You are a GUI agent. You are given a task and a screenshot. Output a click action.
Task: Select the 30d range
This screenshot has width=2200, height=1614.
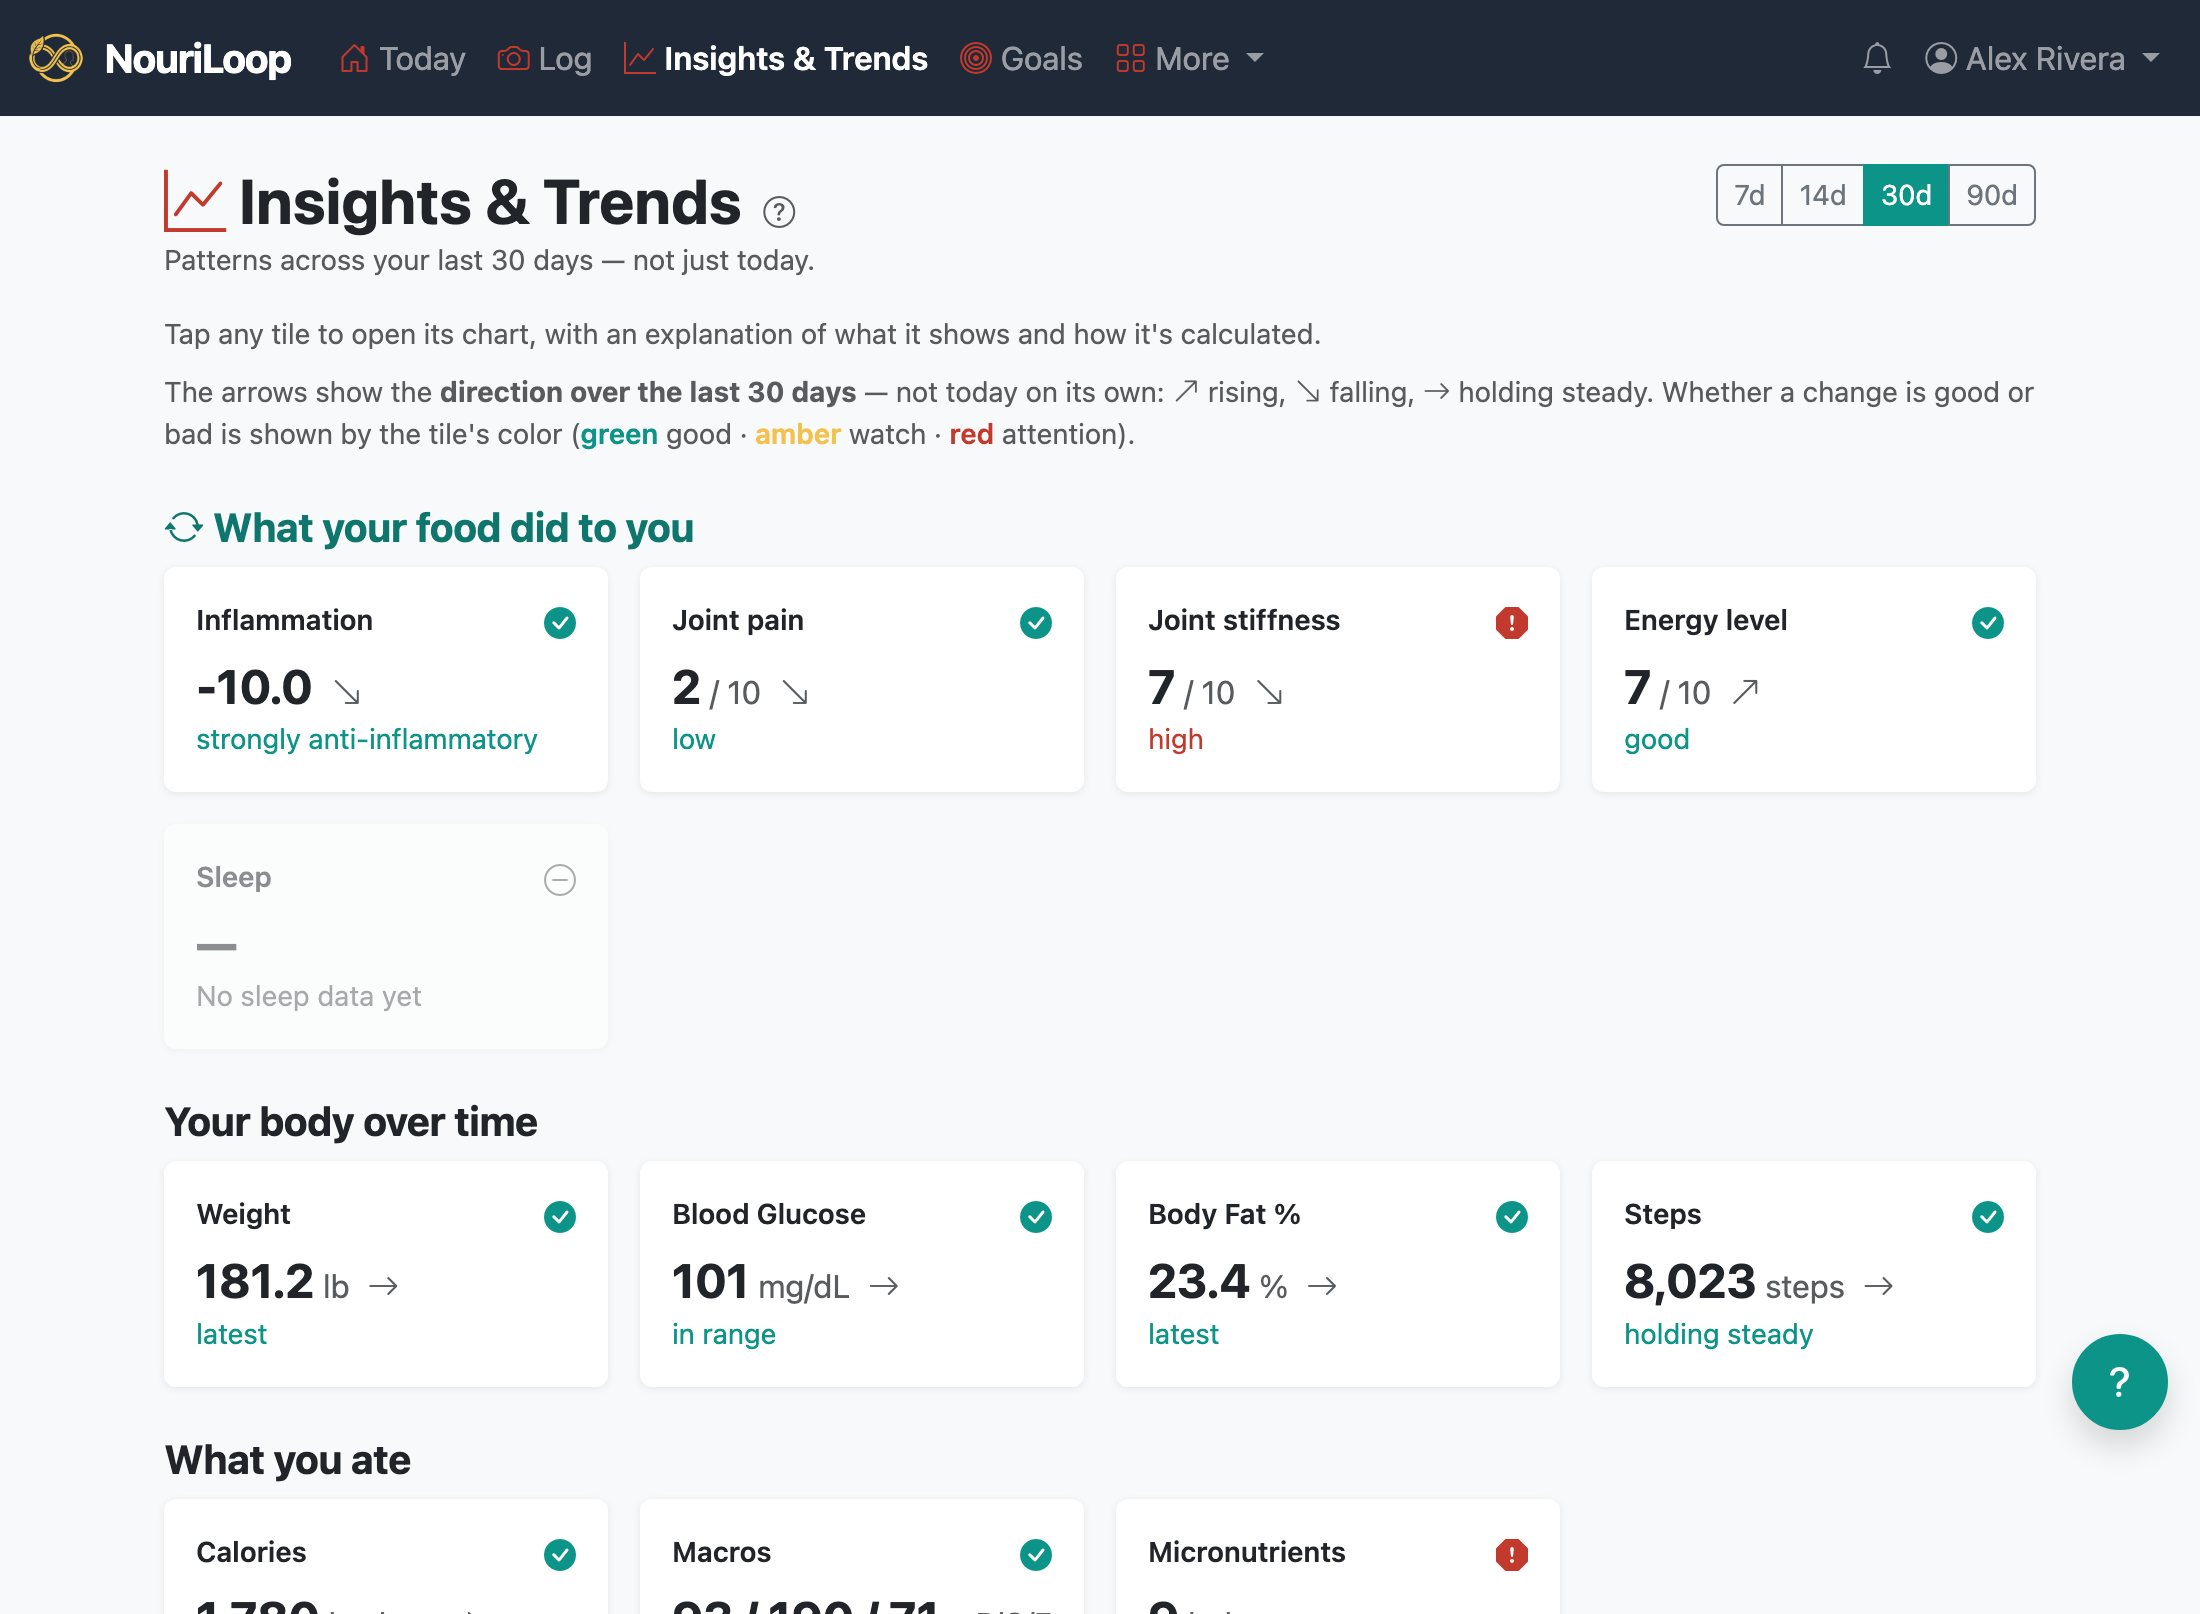1906,195
